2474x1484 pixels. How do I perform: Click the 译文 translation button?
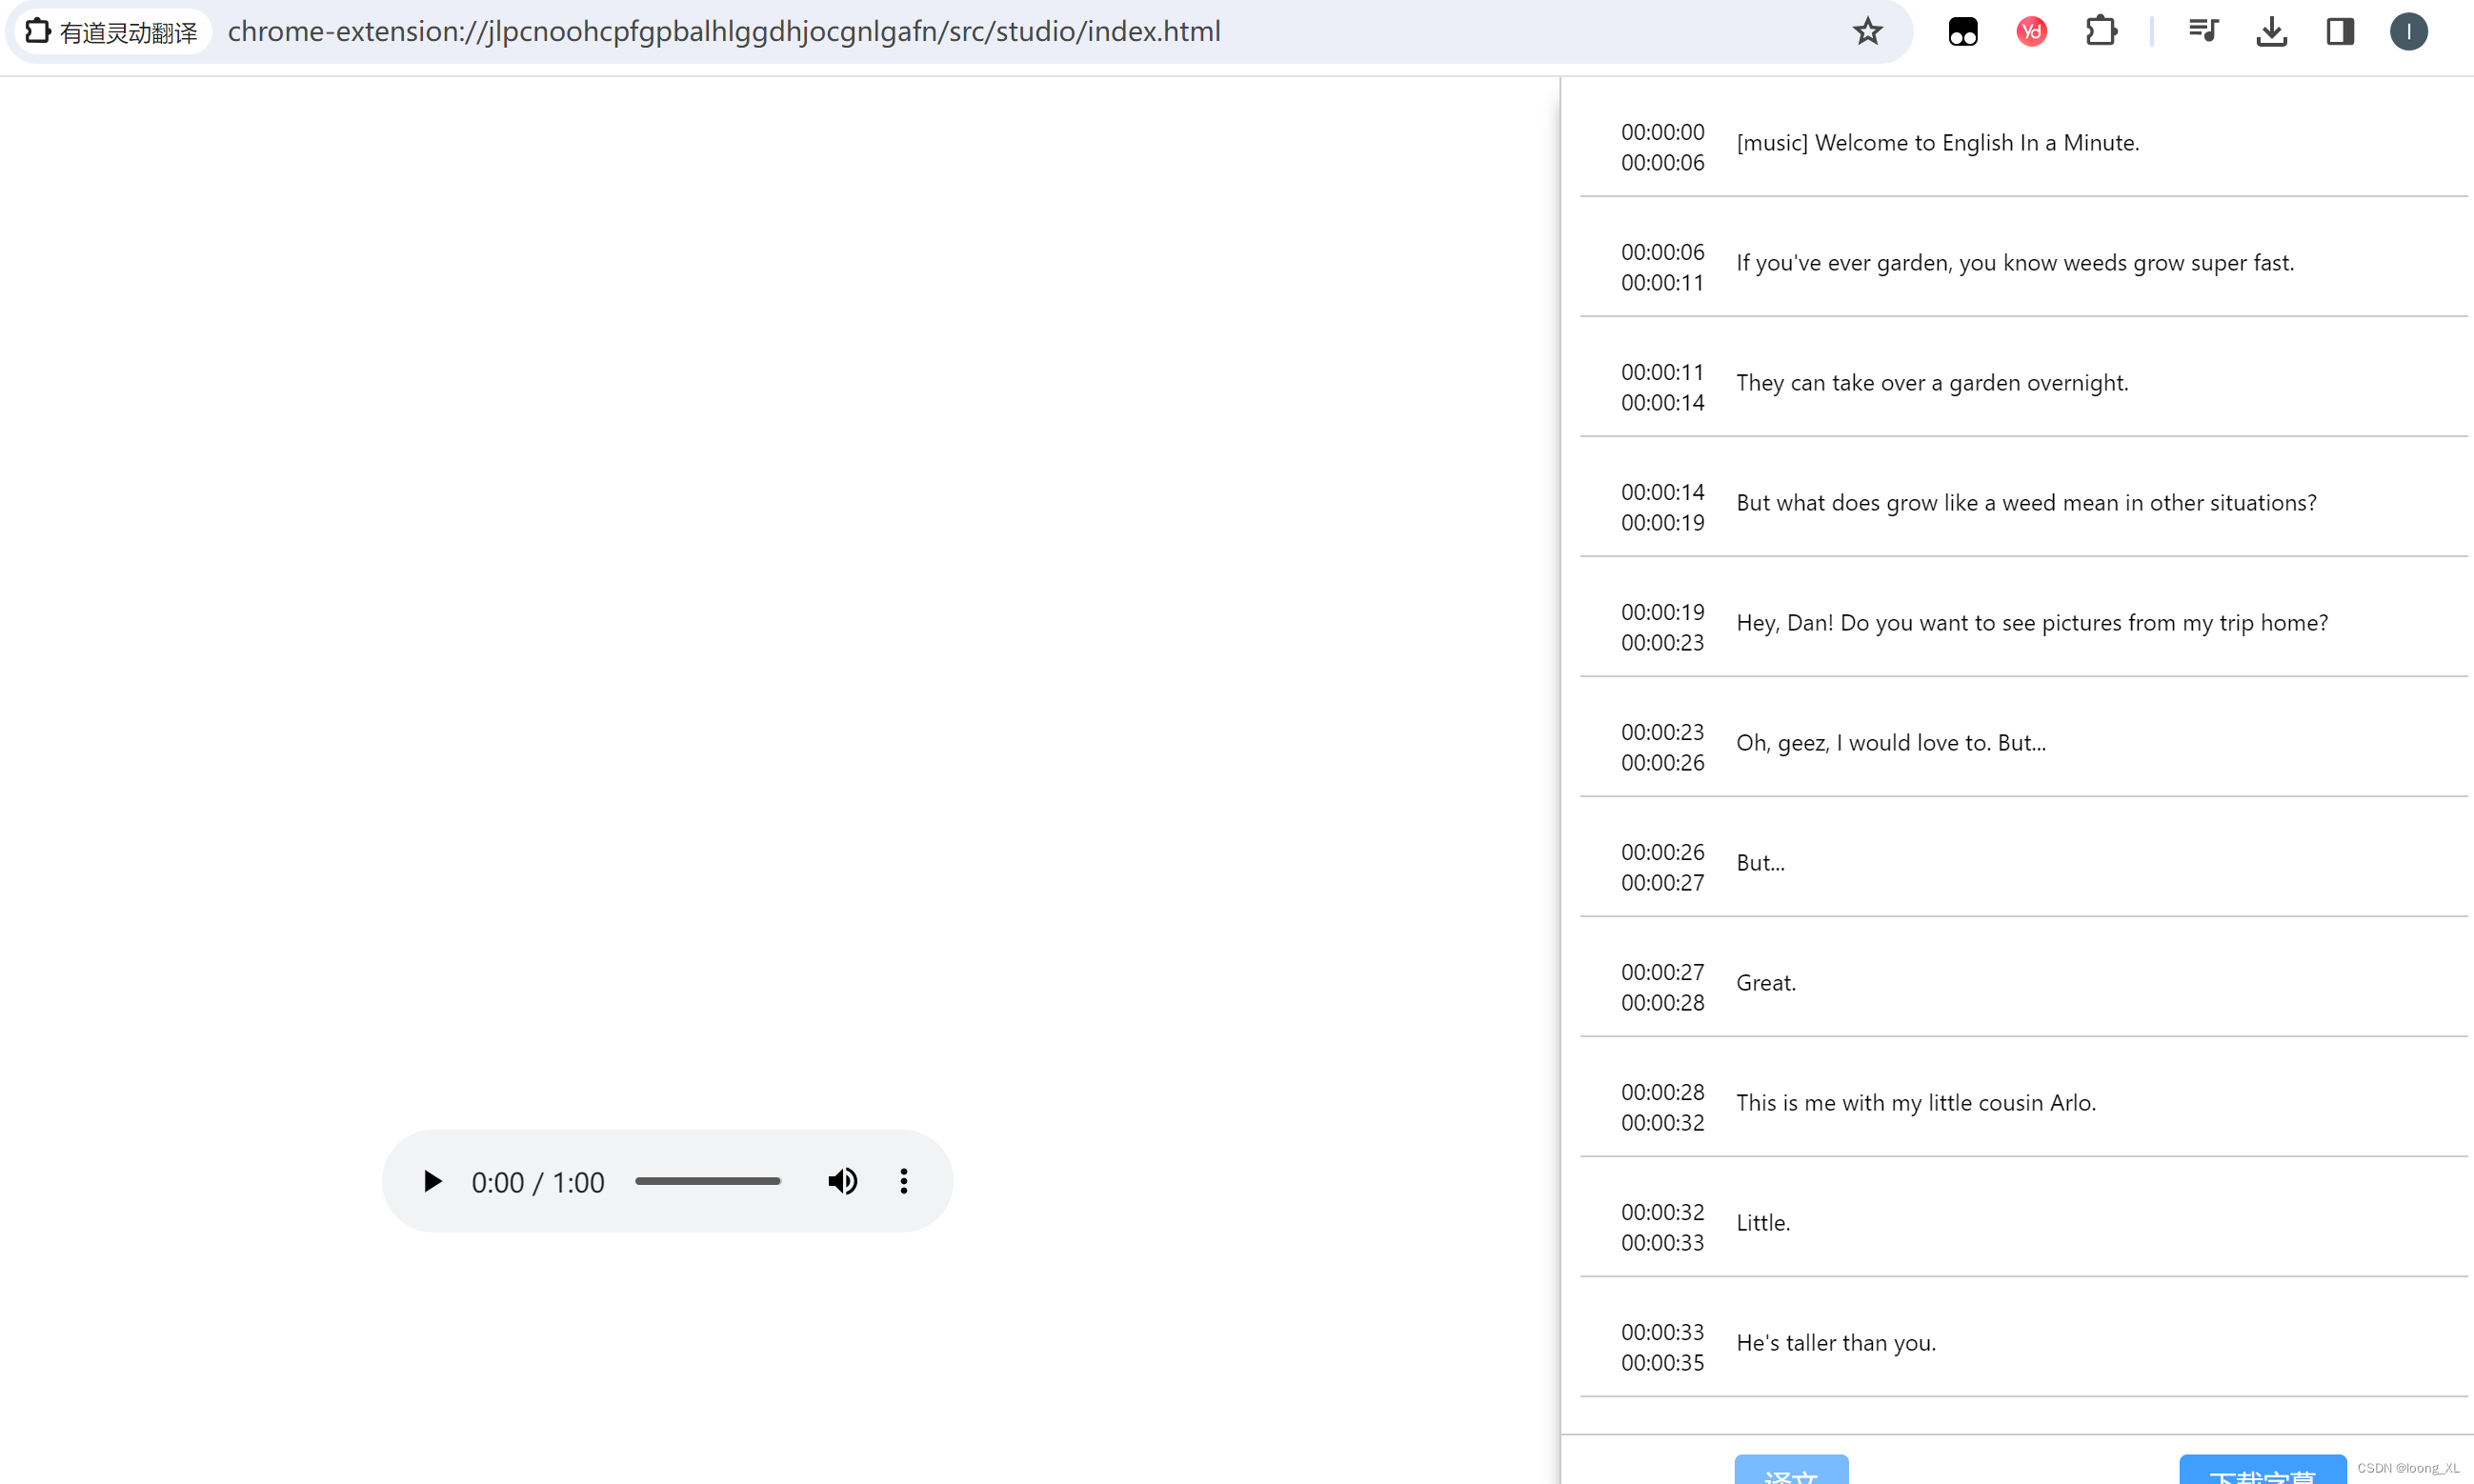tap(1790, 1471)
